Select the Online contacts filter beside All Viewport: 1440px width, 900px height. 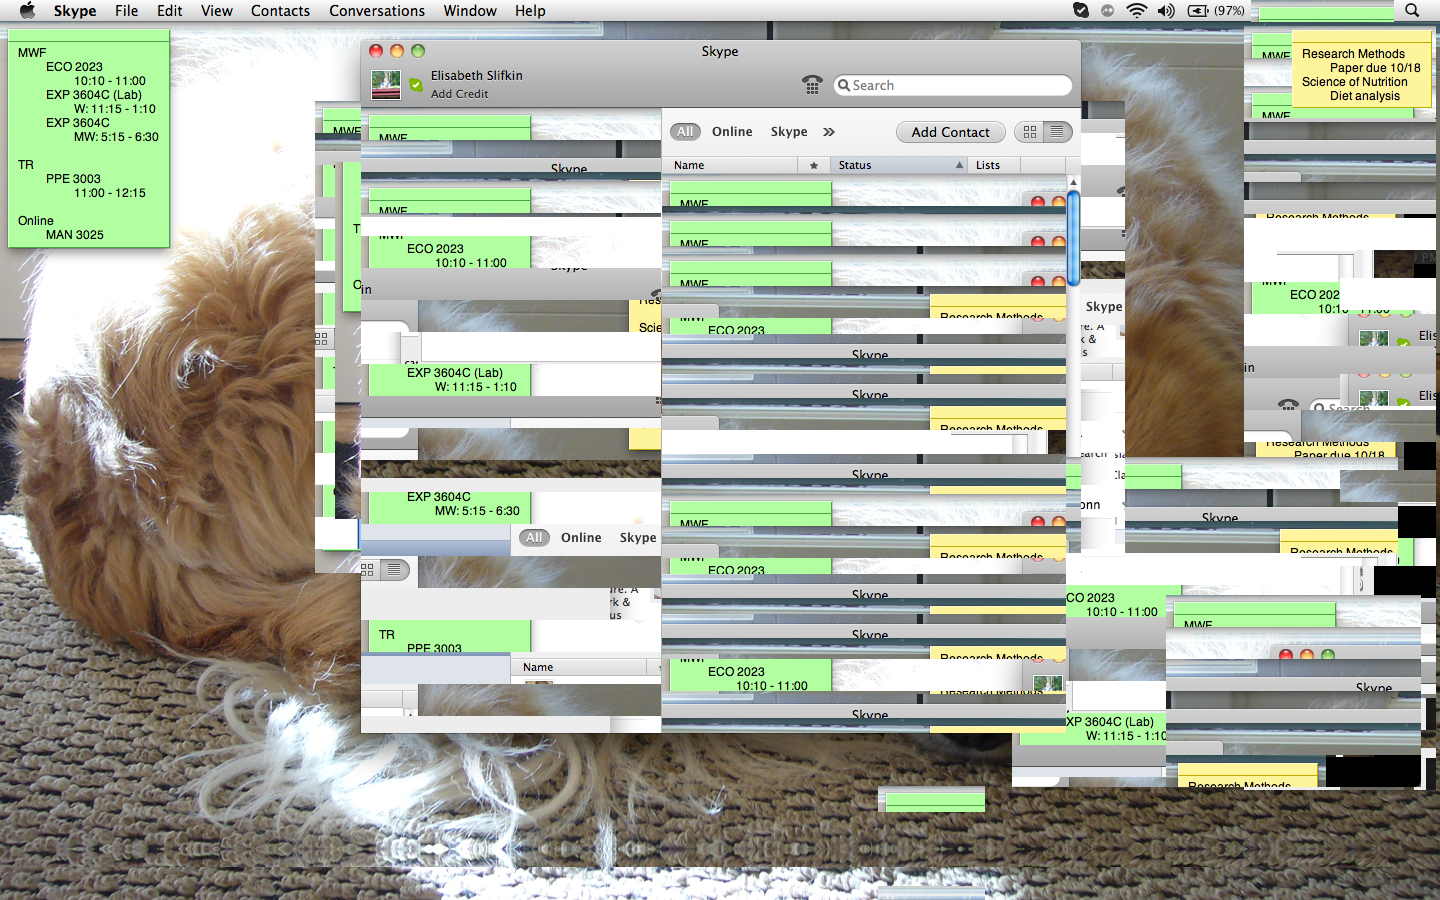pyautogui.click(x=732, y=132)
